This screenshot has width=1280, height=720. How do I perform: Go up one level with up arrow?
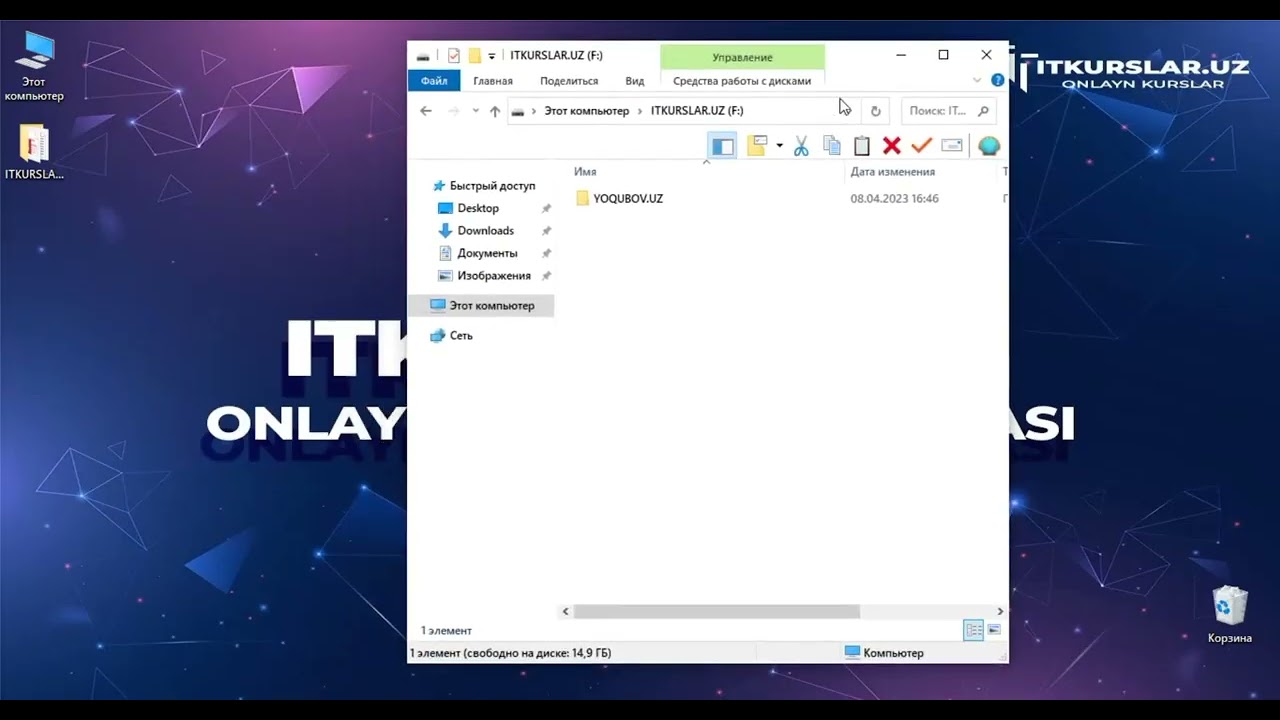click(495, 111)
